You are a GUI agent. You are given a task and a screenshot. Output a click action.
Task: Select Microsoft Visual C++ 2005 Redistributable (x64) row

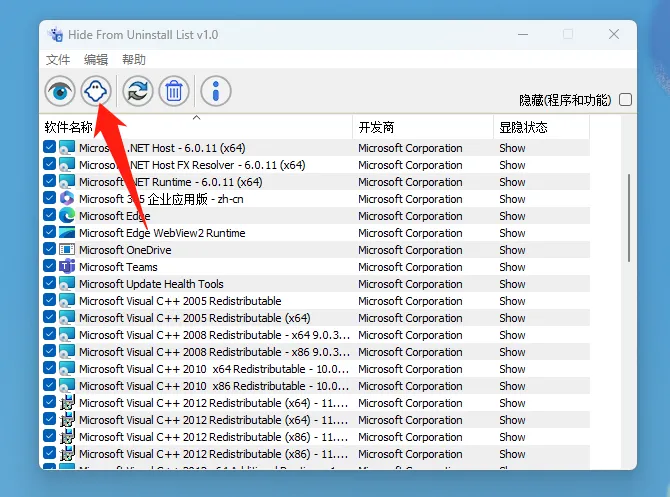[x=315, y=318]
